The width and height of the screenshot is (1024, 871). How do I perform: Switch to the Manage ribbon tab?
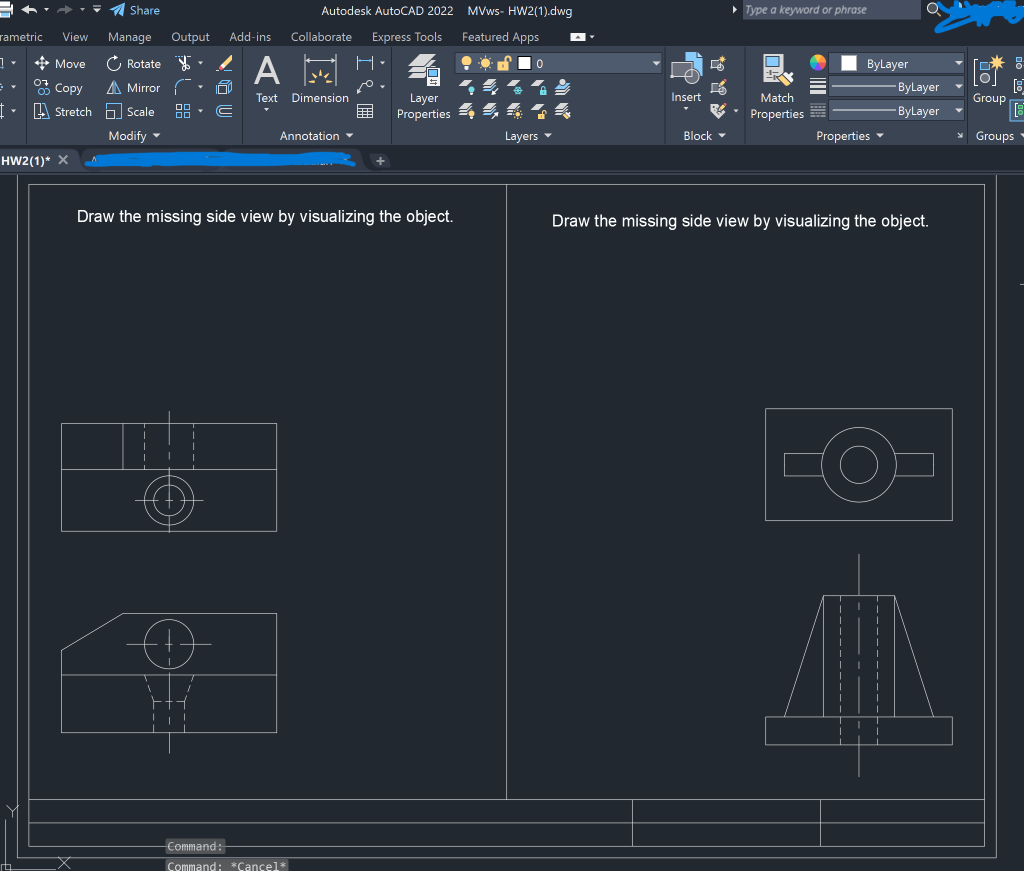(129, 37)
